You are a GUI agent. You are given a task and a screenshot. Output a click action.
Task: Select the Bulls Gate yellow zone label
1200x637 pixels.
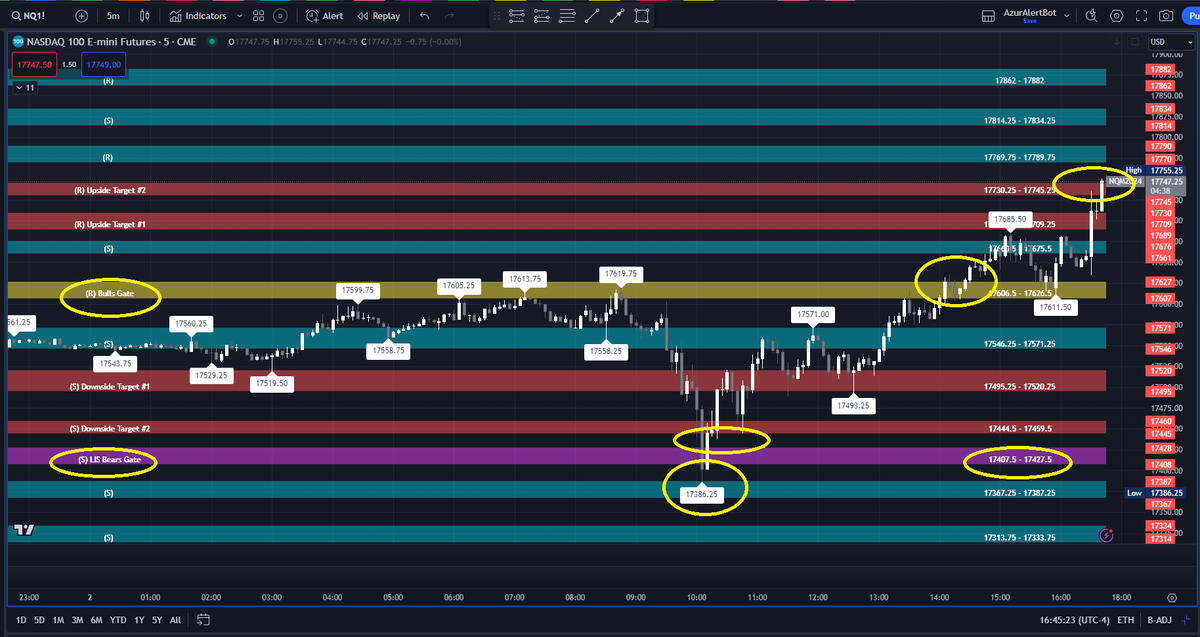click(110, 294)
